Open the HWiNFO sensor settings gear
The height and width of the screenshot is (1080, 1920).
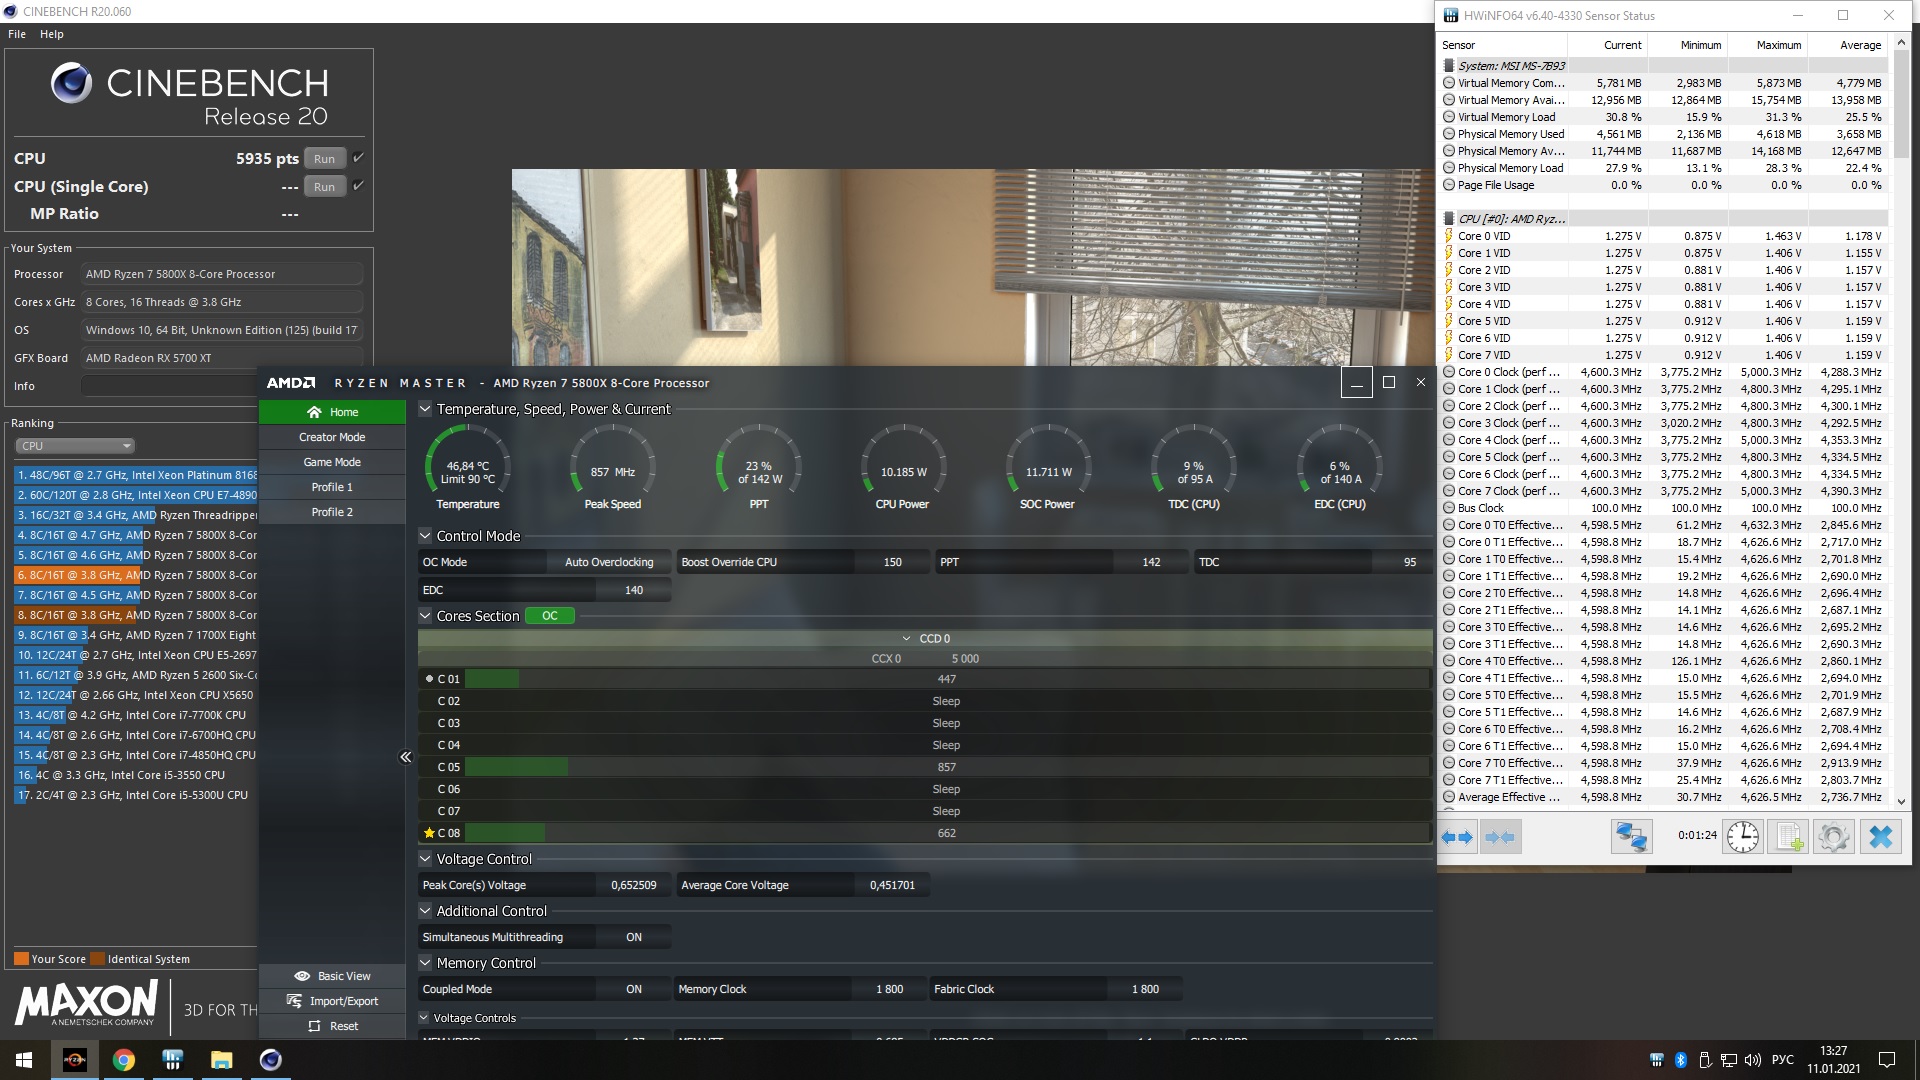[x=1833, y=837]
